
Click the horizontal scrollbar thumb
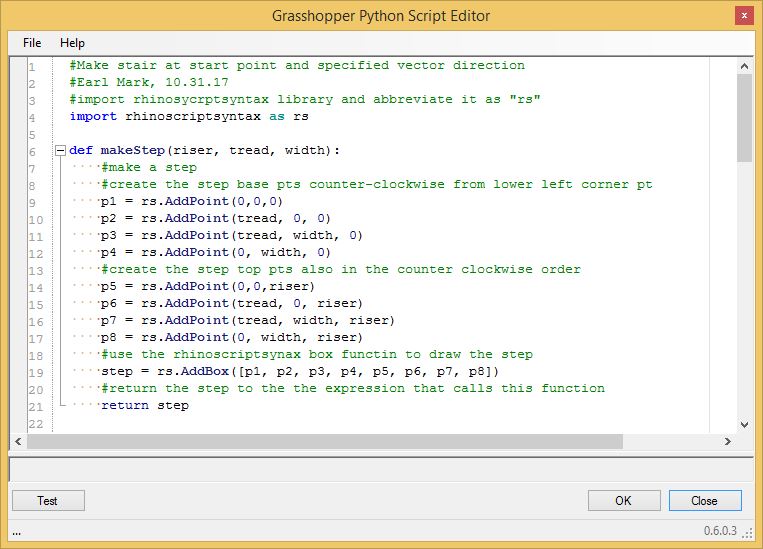(x=325, y=441)
